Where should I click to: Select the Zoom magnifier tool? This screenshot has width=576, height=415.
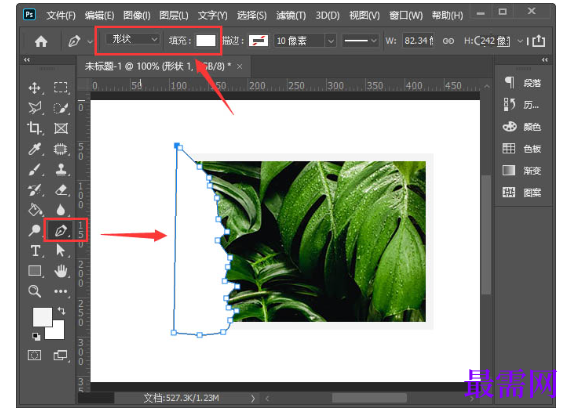[35, 291]
